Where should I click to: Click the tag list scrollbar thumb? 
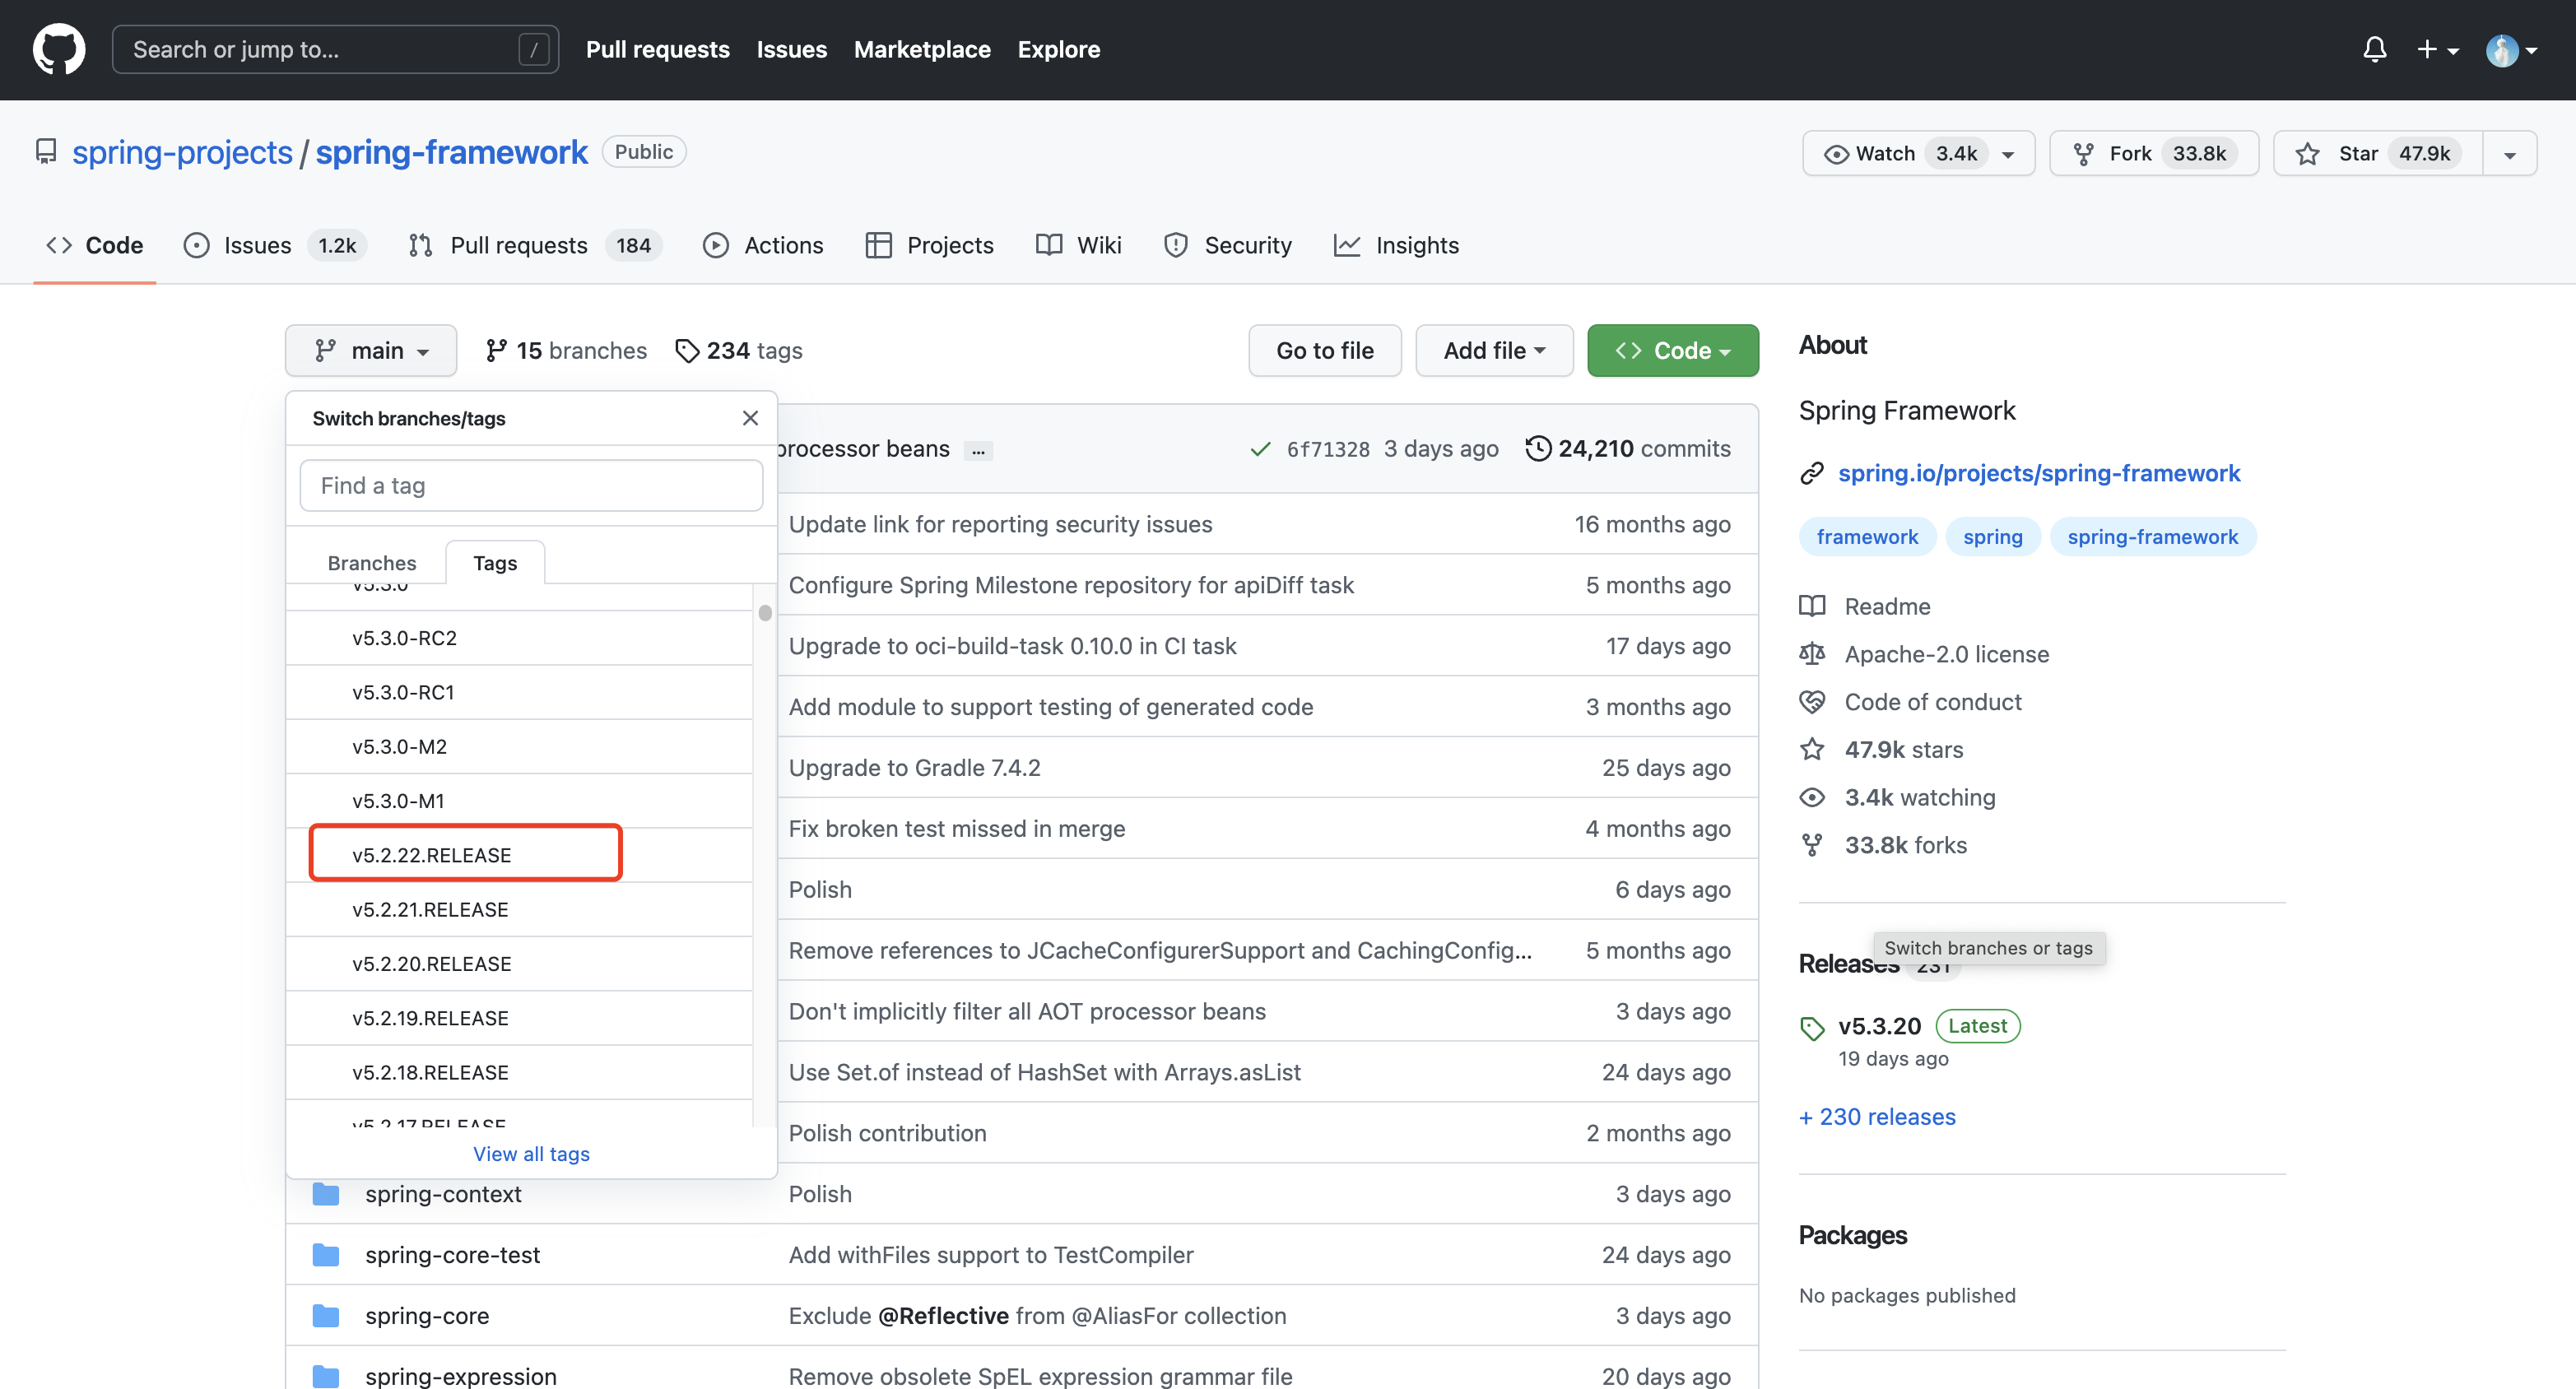point(765,613)
